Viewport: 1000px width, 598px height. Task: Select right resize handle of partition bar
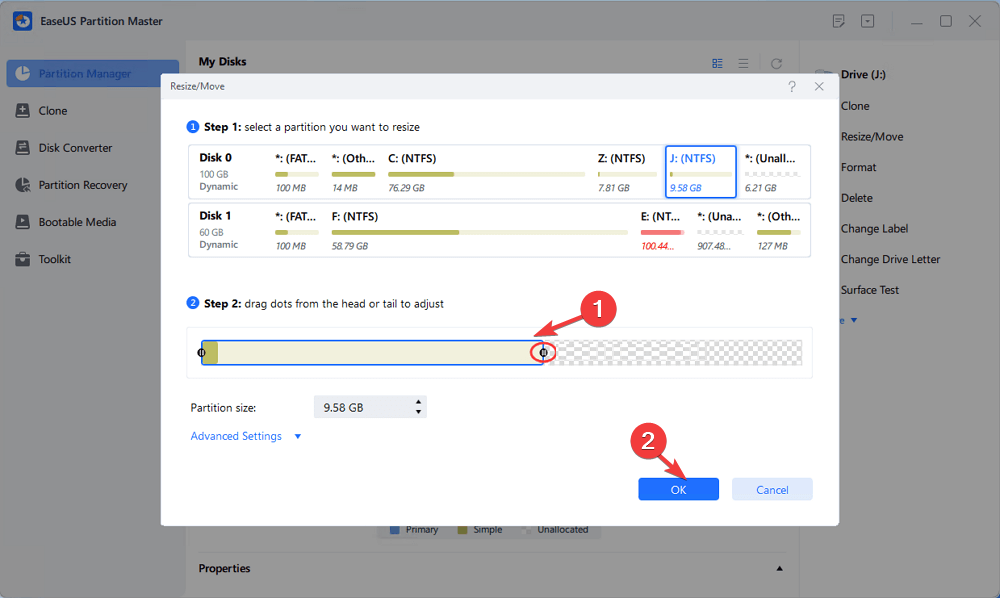coord(543,353)
